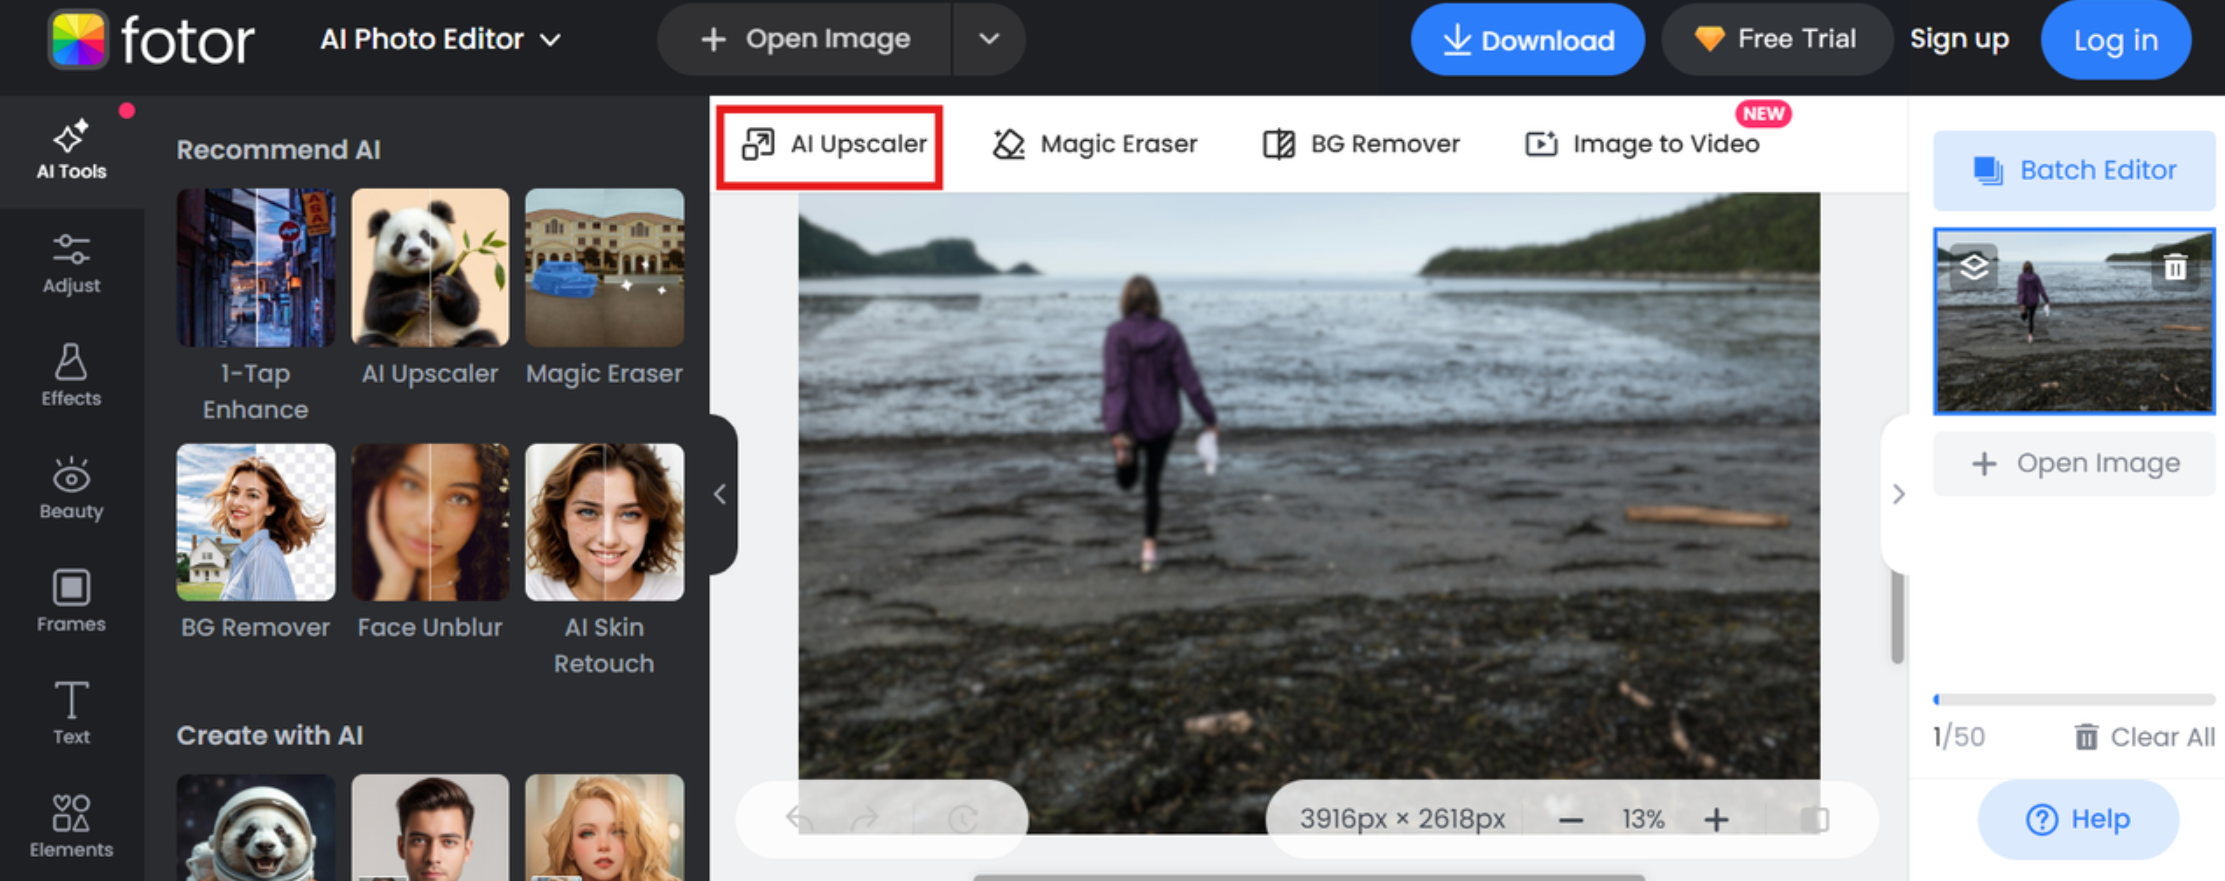Viewport: 2225px width, 881px height.
Task: Open the Adjust panel
Action: click(71, 264)
